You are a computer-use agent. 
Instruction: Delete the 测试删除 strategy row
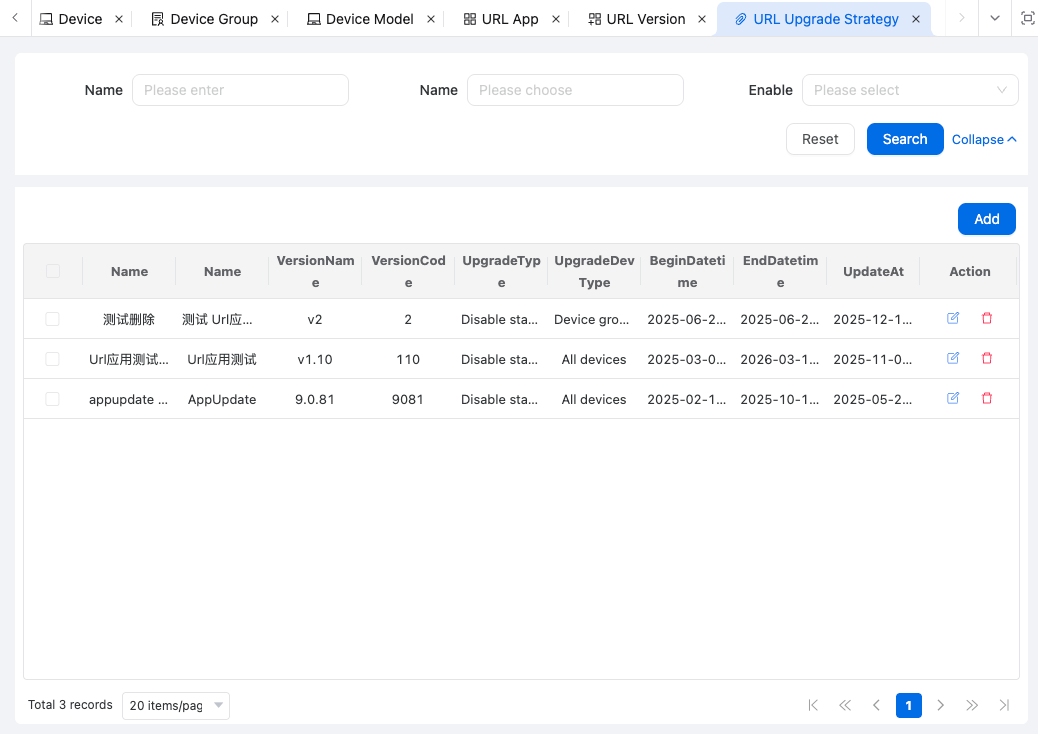coord(987,318)
